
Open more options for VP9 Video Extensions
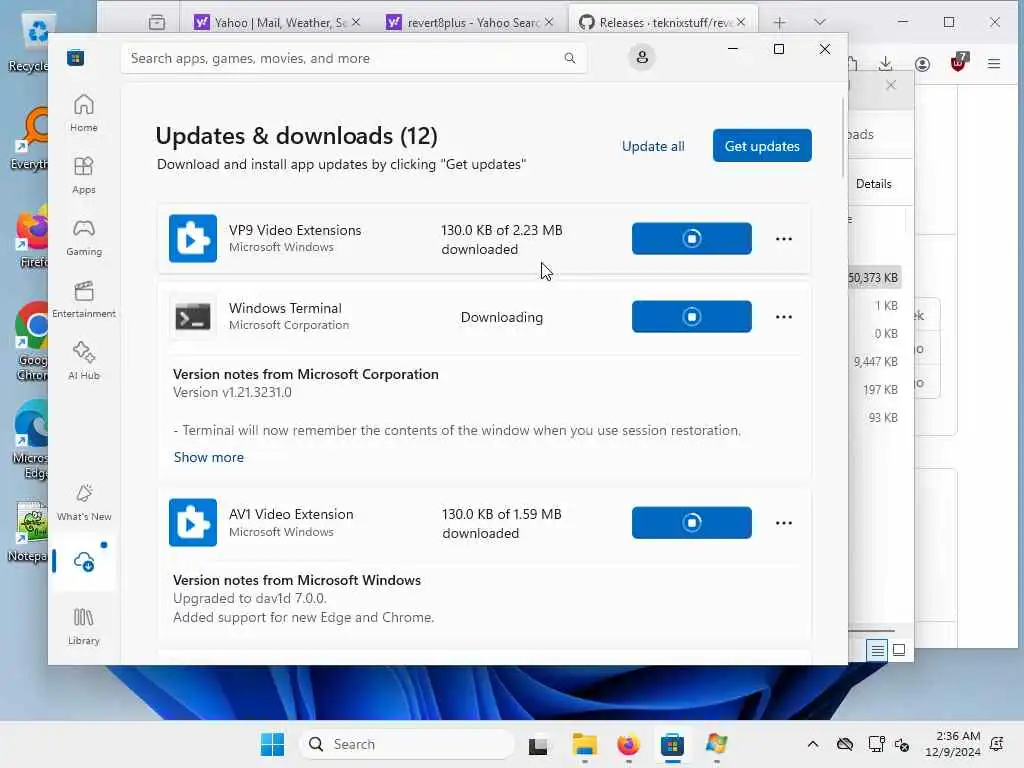[784, 239]
